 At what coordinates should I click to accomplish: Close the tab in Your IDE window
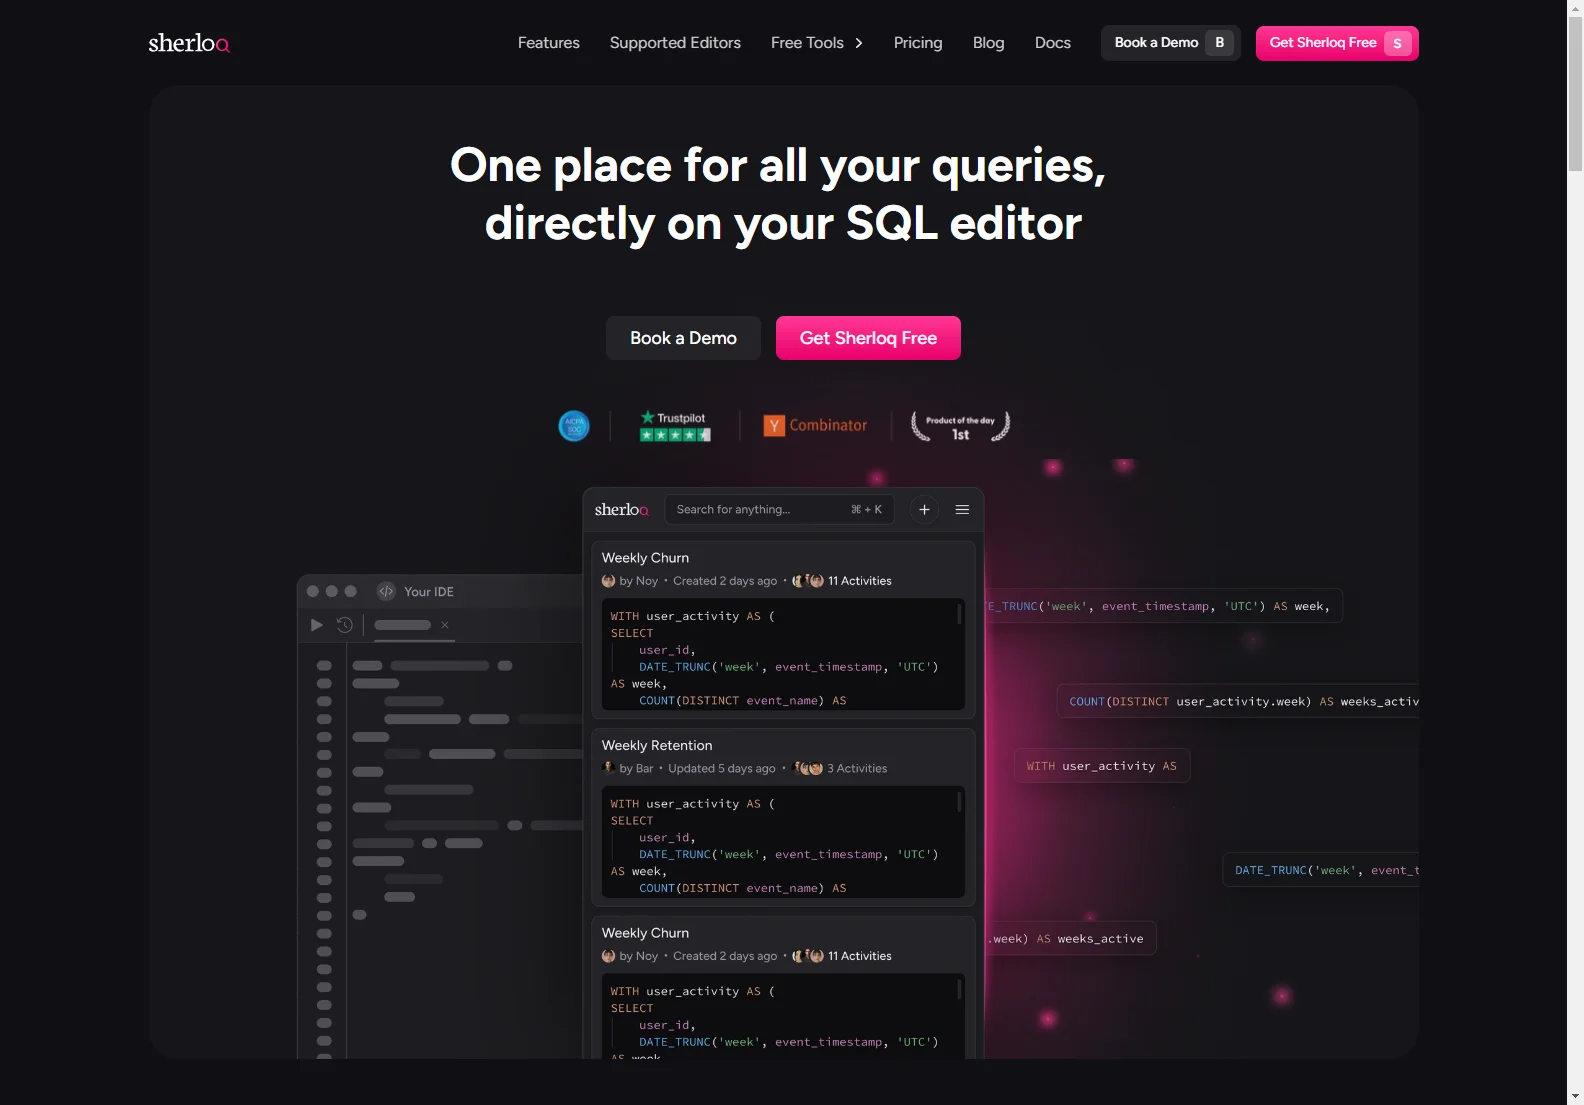tap(445, 625)
